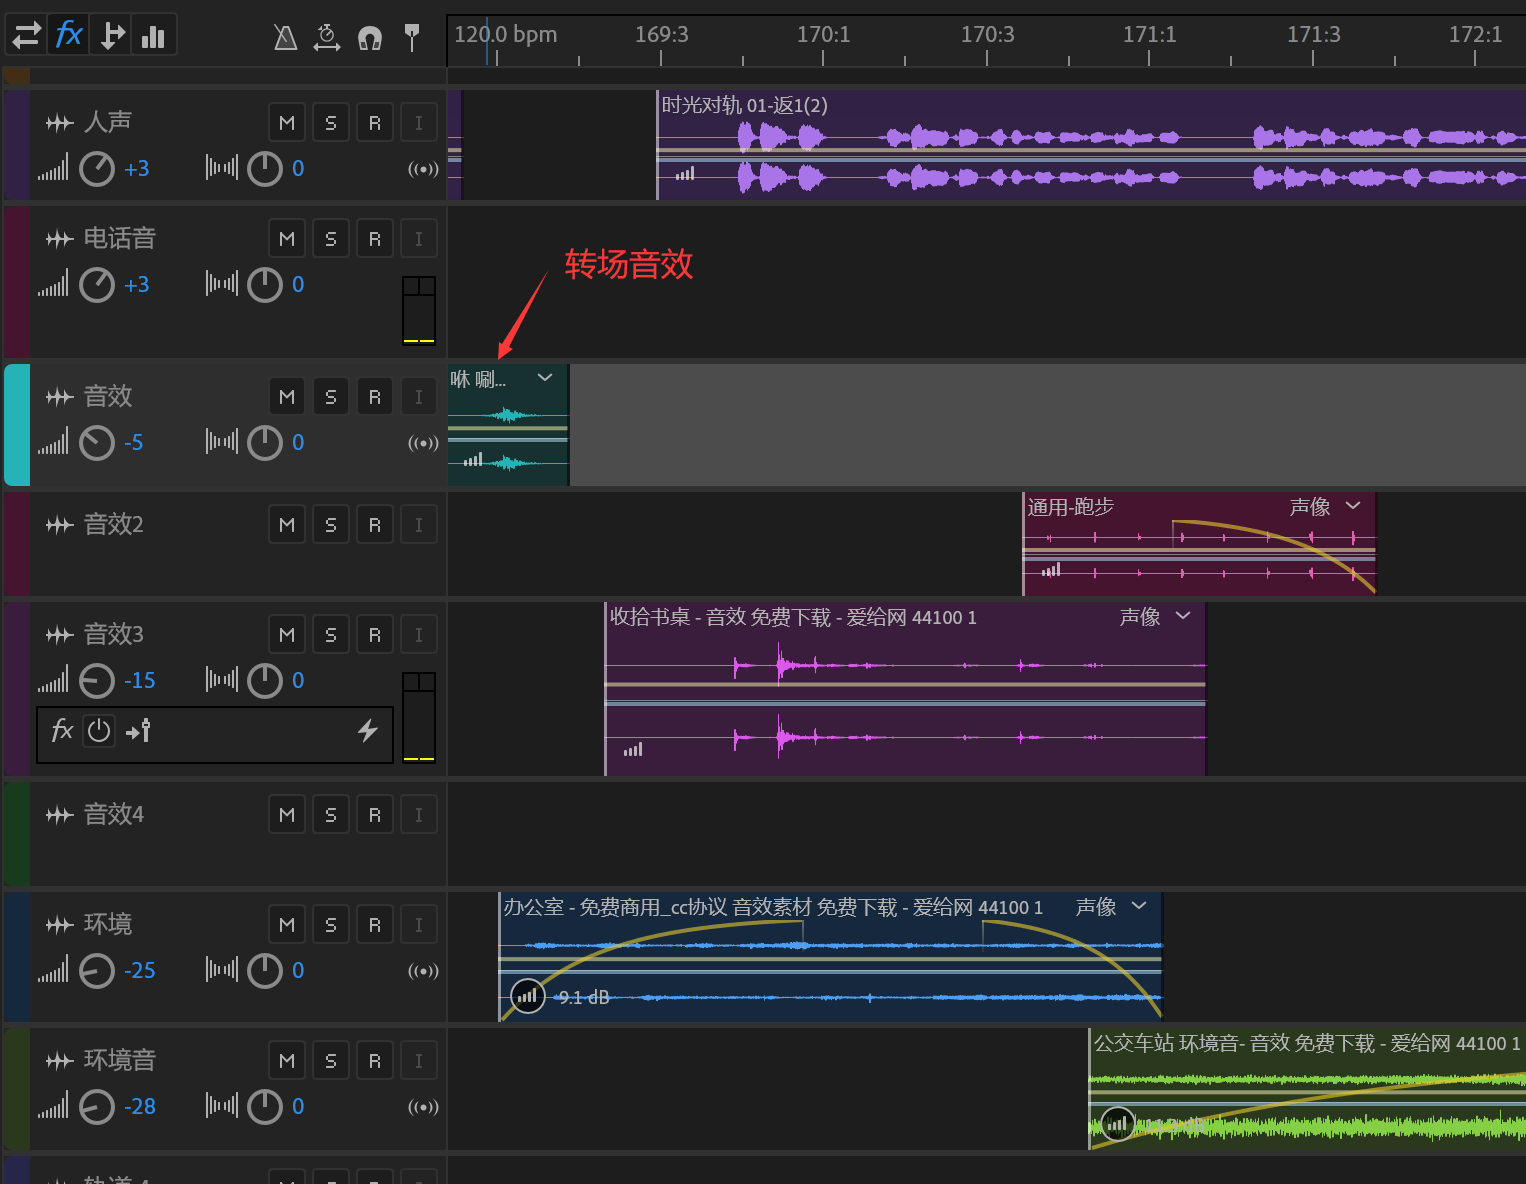
Task: Toggle global clip stretching icon
Action: pos(327,38)
